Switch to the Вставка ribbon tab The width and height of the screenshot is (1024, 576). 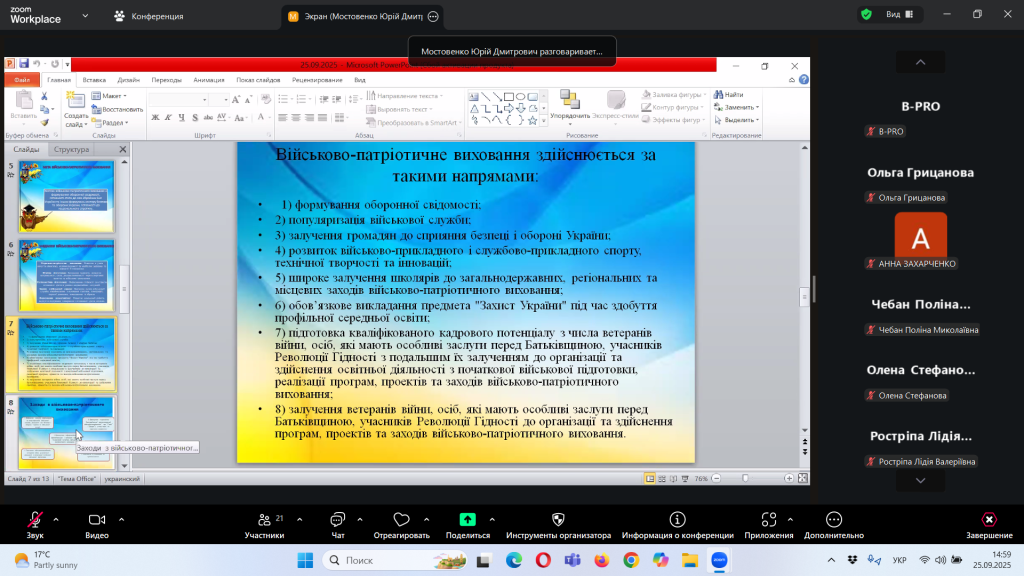(94, 79)
